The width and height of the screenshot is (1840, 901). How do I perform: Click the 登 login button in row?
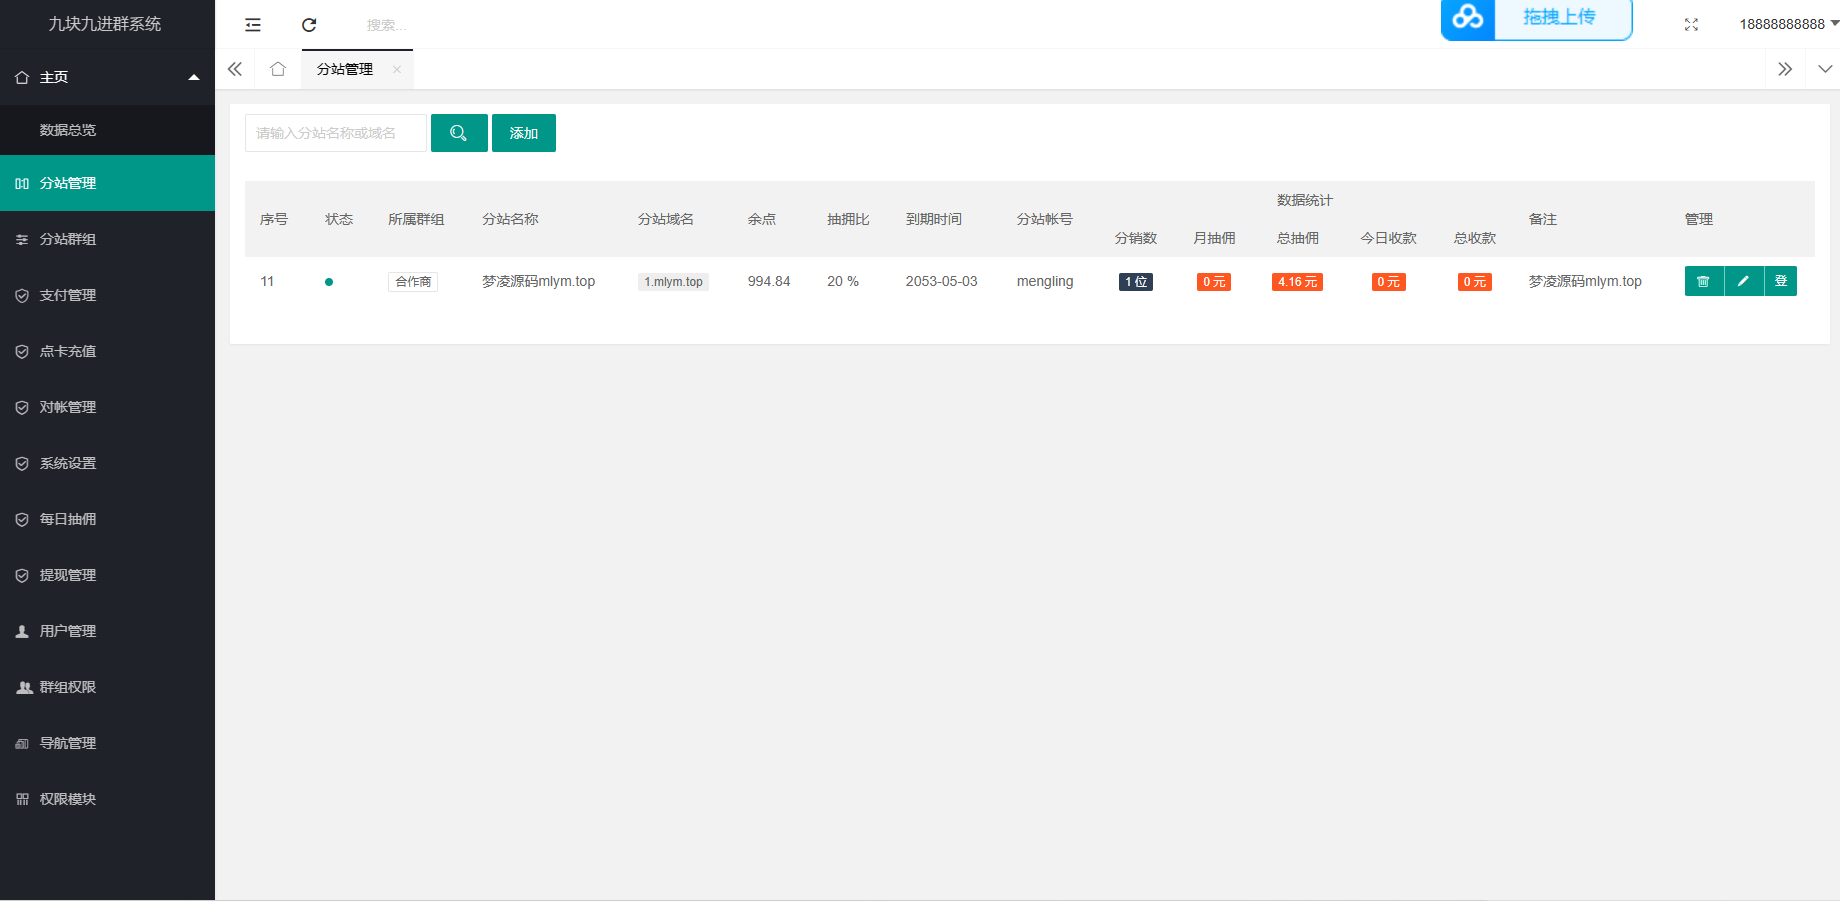1781,281
